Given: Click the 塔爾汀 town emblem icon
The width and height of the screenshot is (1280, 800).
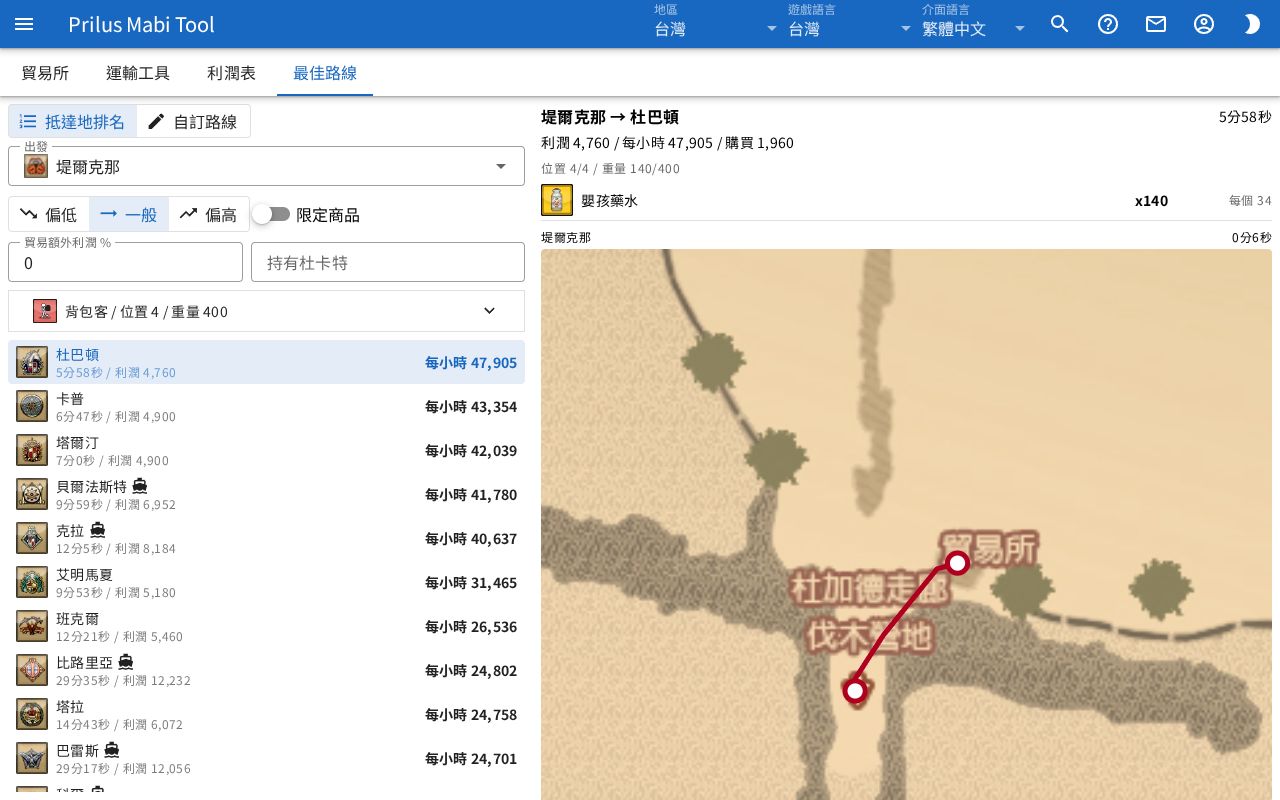Looking at the screenshot, I should click(32, 450).
